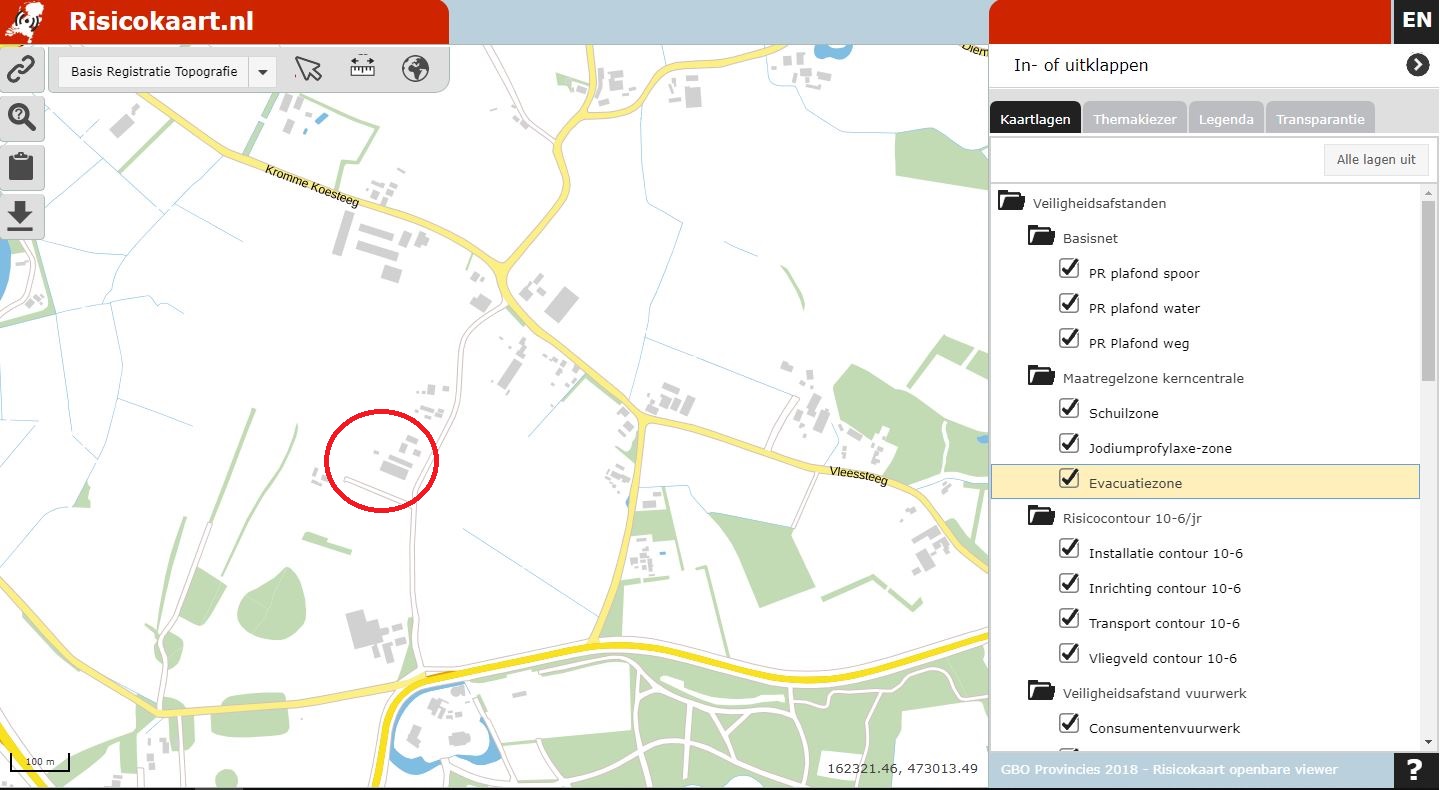Click the layer list vertical scrollbar
Viewport: 1440px width, 790px height.
(x=1428, y=290)
